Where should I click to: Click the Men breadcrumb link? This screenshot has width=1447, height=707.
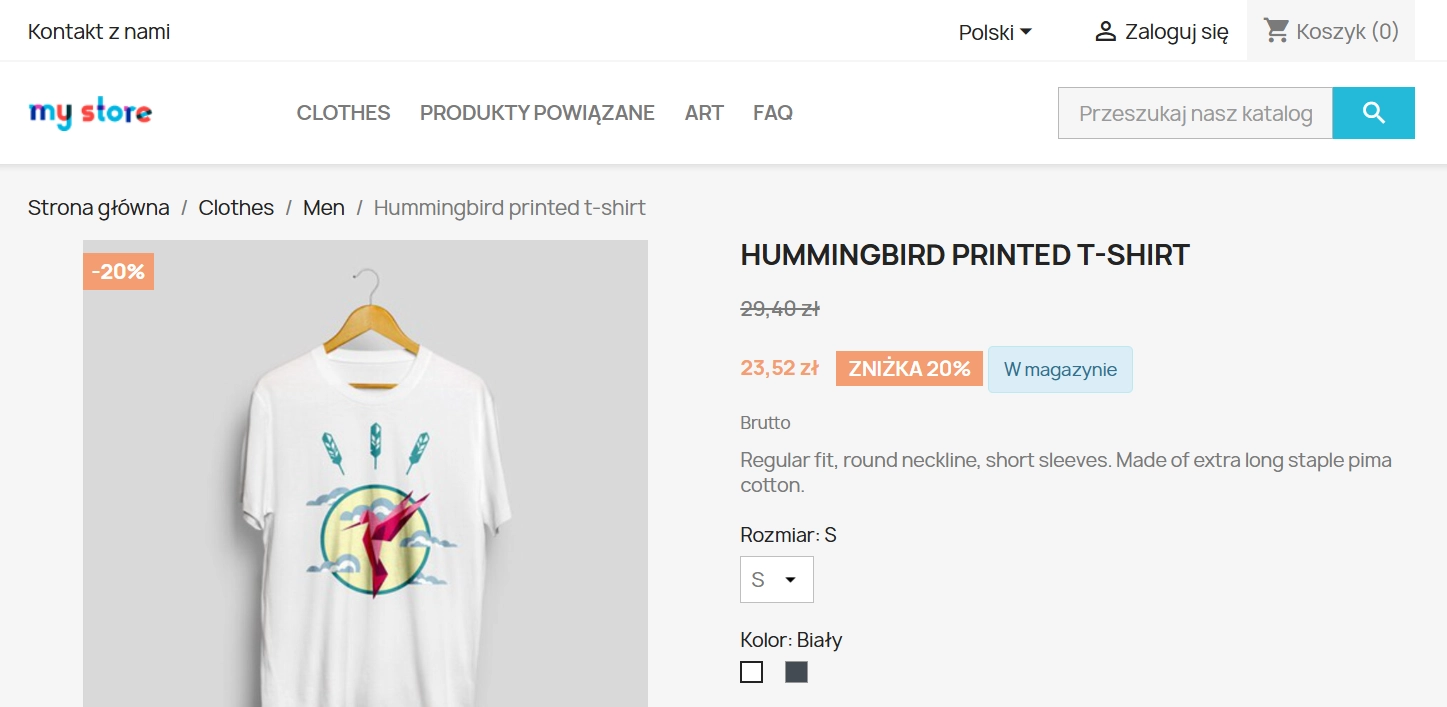[323, 207]
